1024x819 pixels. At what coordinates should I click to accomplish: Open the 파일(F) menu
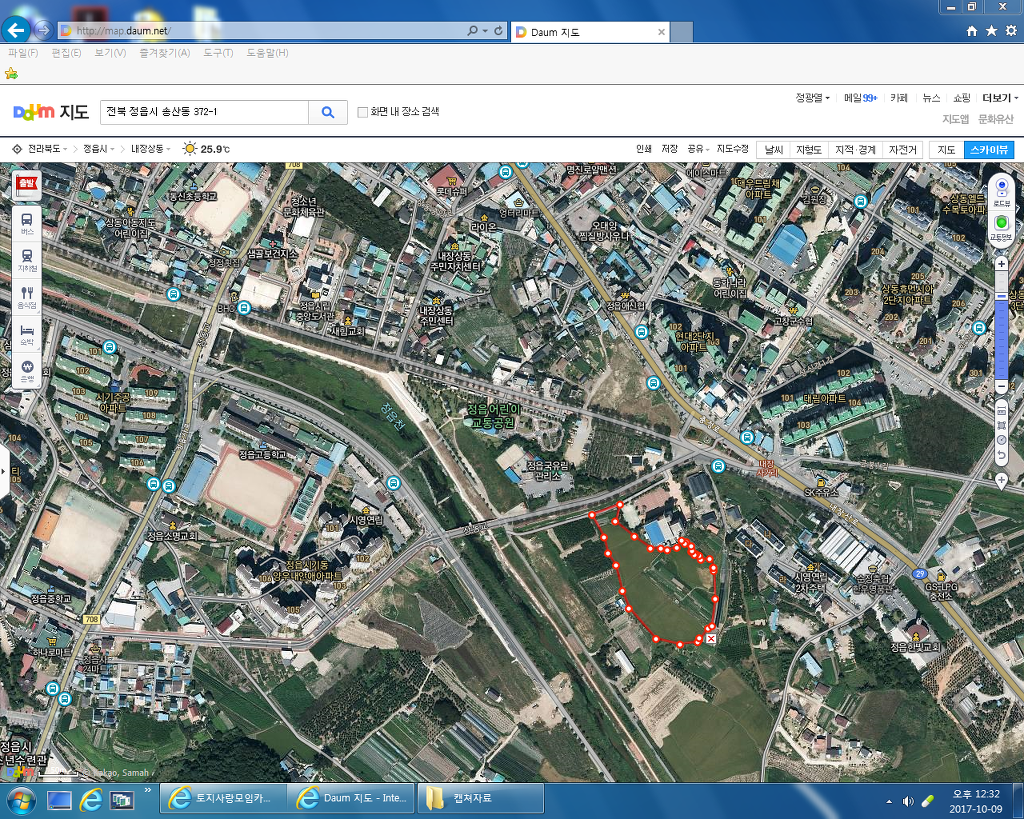(23, 53)
